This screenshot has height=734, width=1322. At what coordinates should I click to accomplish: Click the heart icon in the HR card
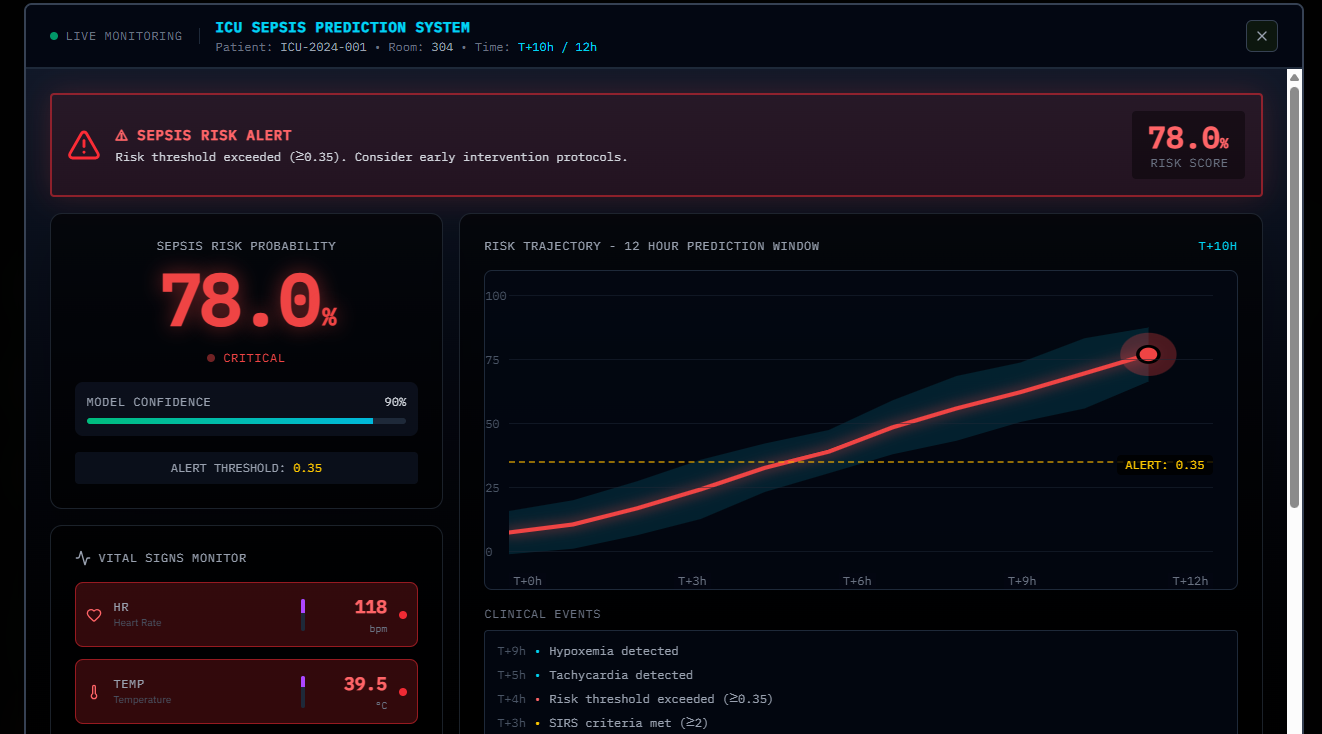pos(94,615)
